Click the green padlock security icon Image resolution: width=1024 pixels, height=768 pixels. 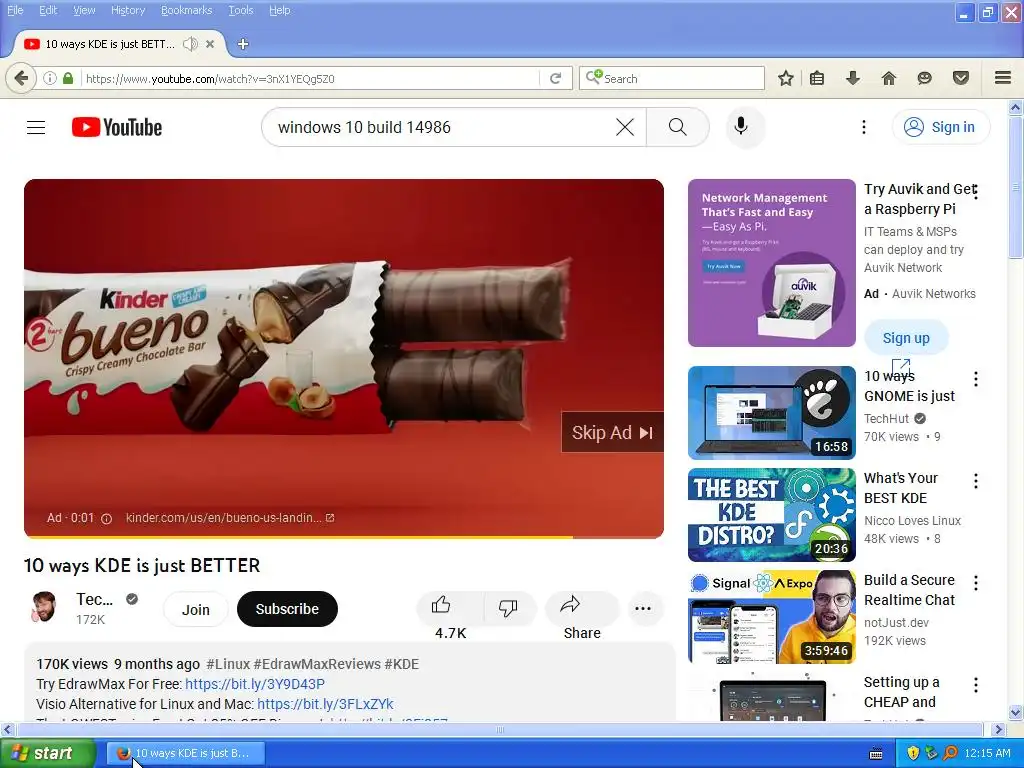coord(68,78)
